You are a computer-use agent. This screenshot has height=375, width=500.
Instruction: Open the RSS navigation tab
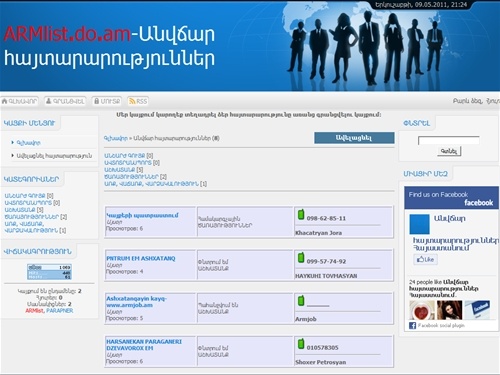pos(138,101)
